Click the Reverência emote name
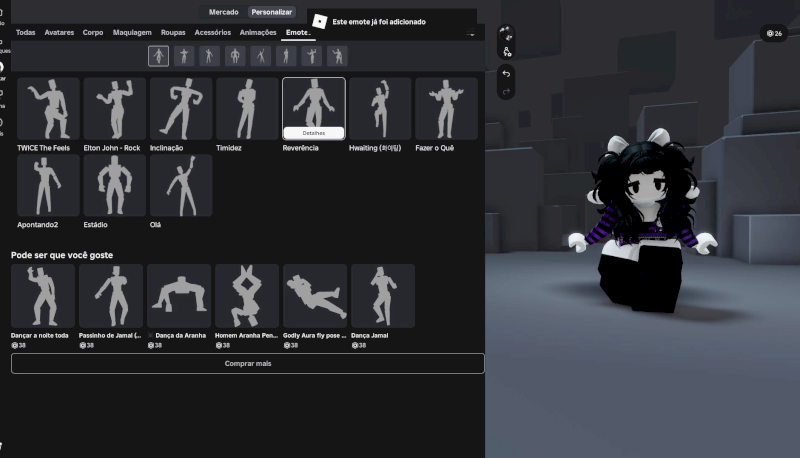 click(x=301, y=148)
